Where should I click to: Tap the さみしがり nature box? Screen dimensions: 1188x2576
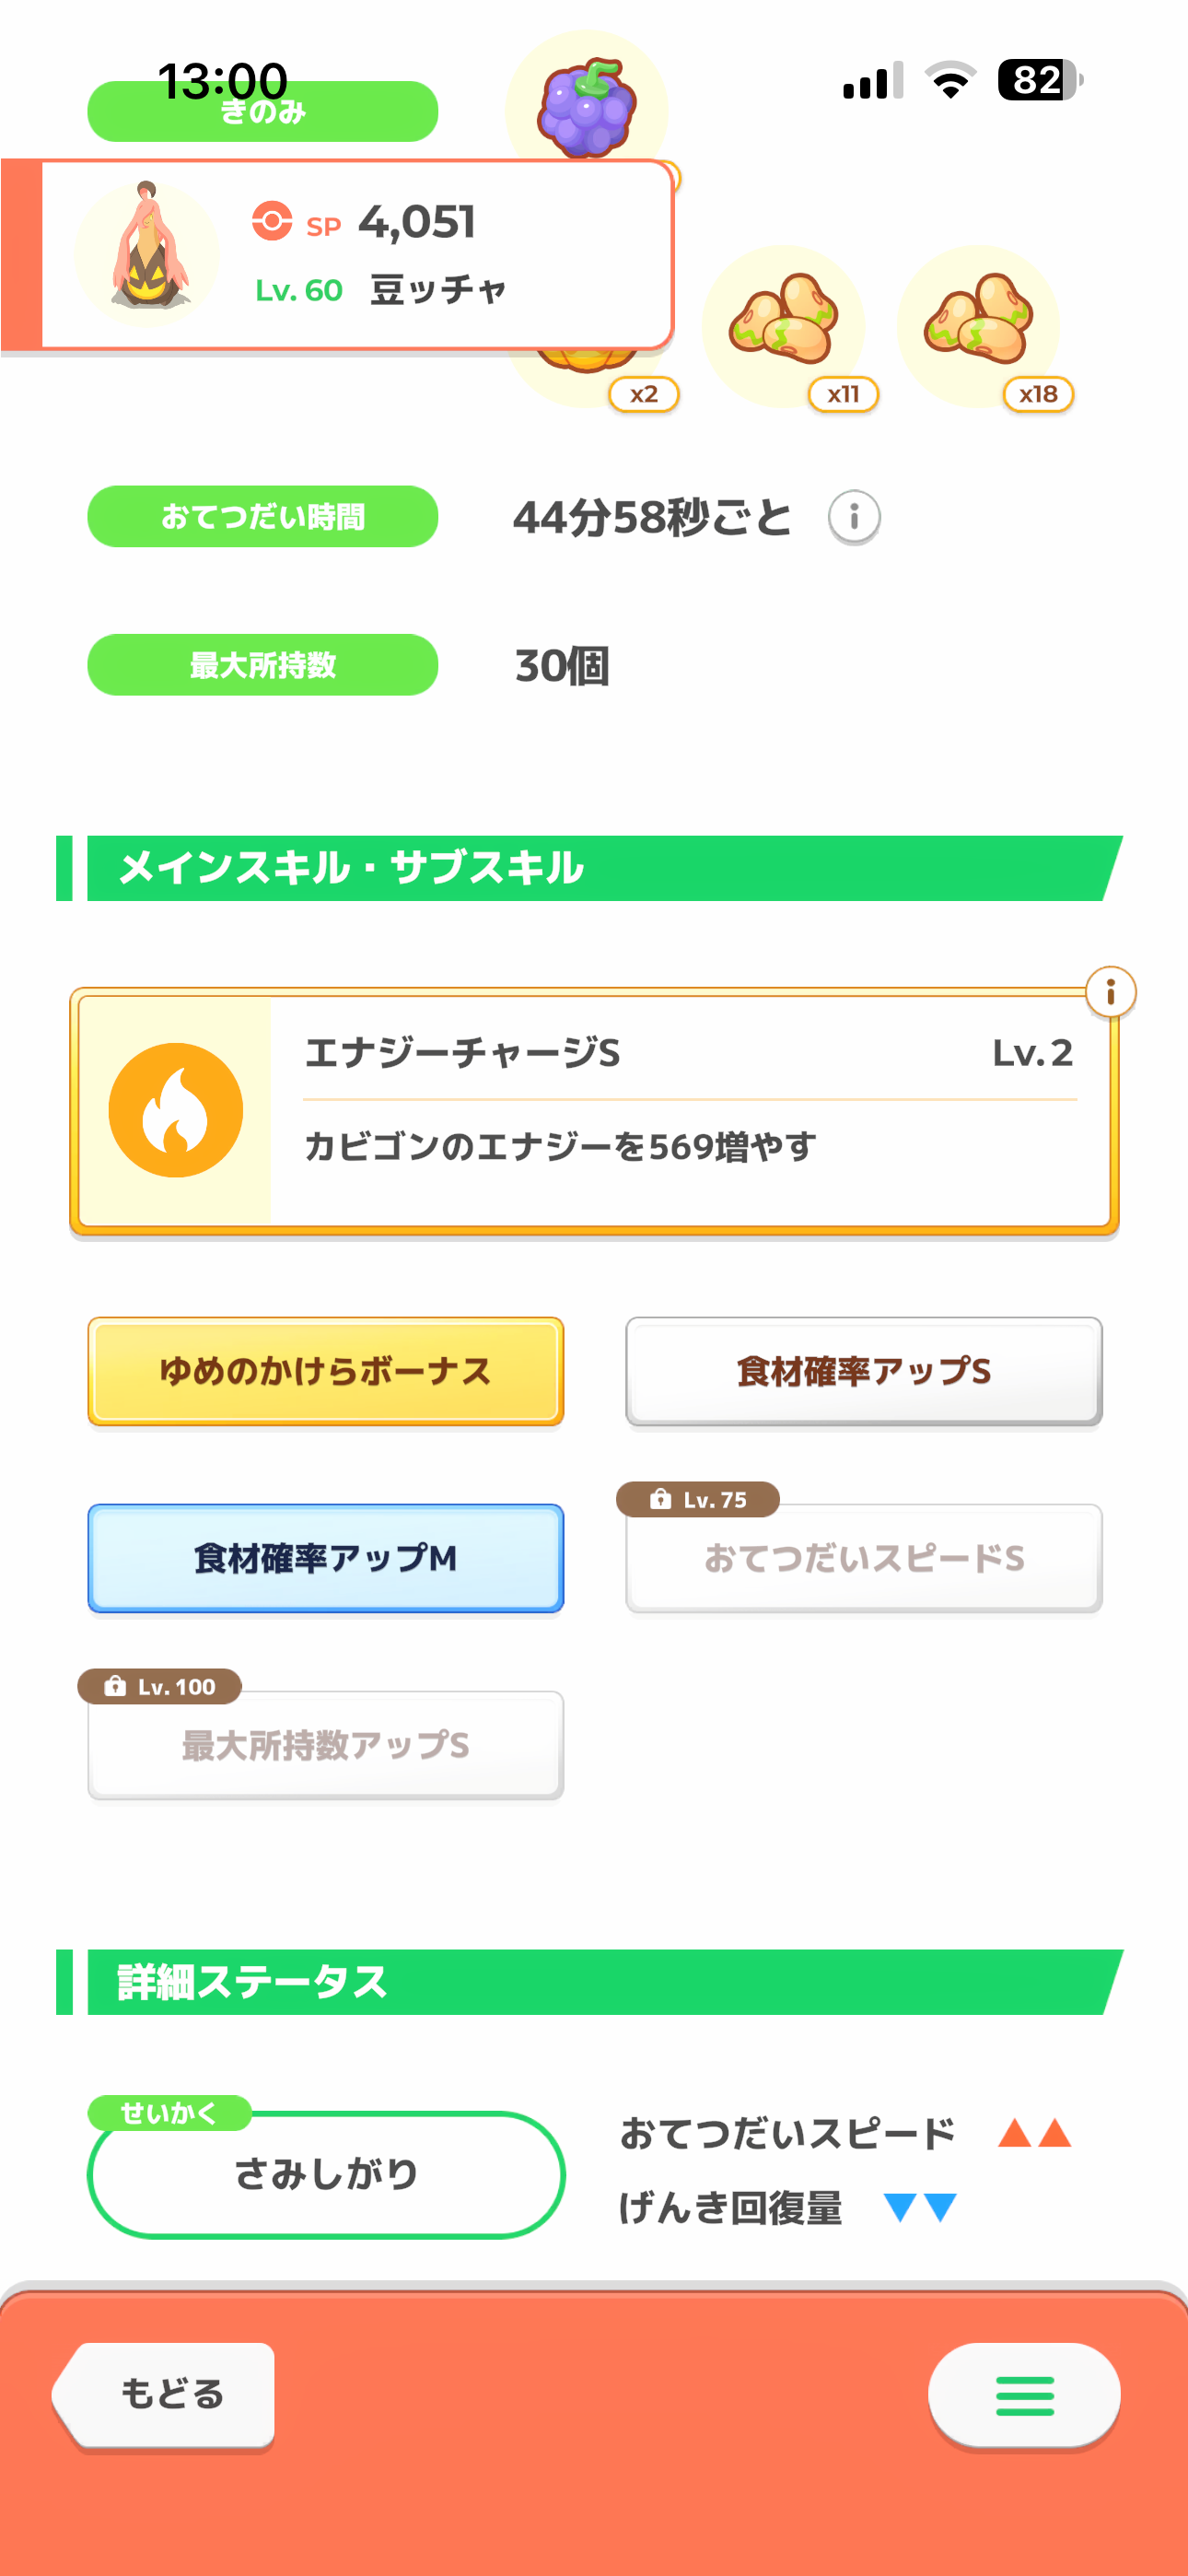click(326, 2174)
